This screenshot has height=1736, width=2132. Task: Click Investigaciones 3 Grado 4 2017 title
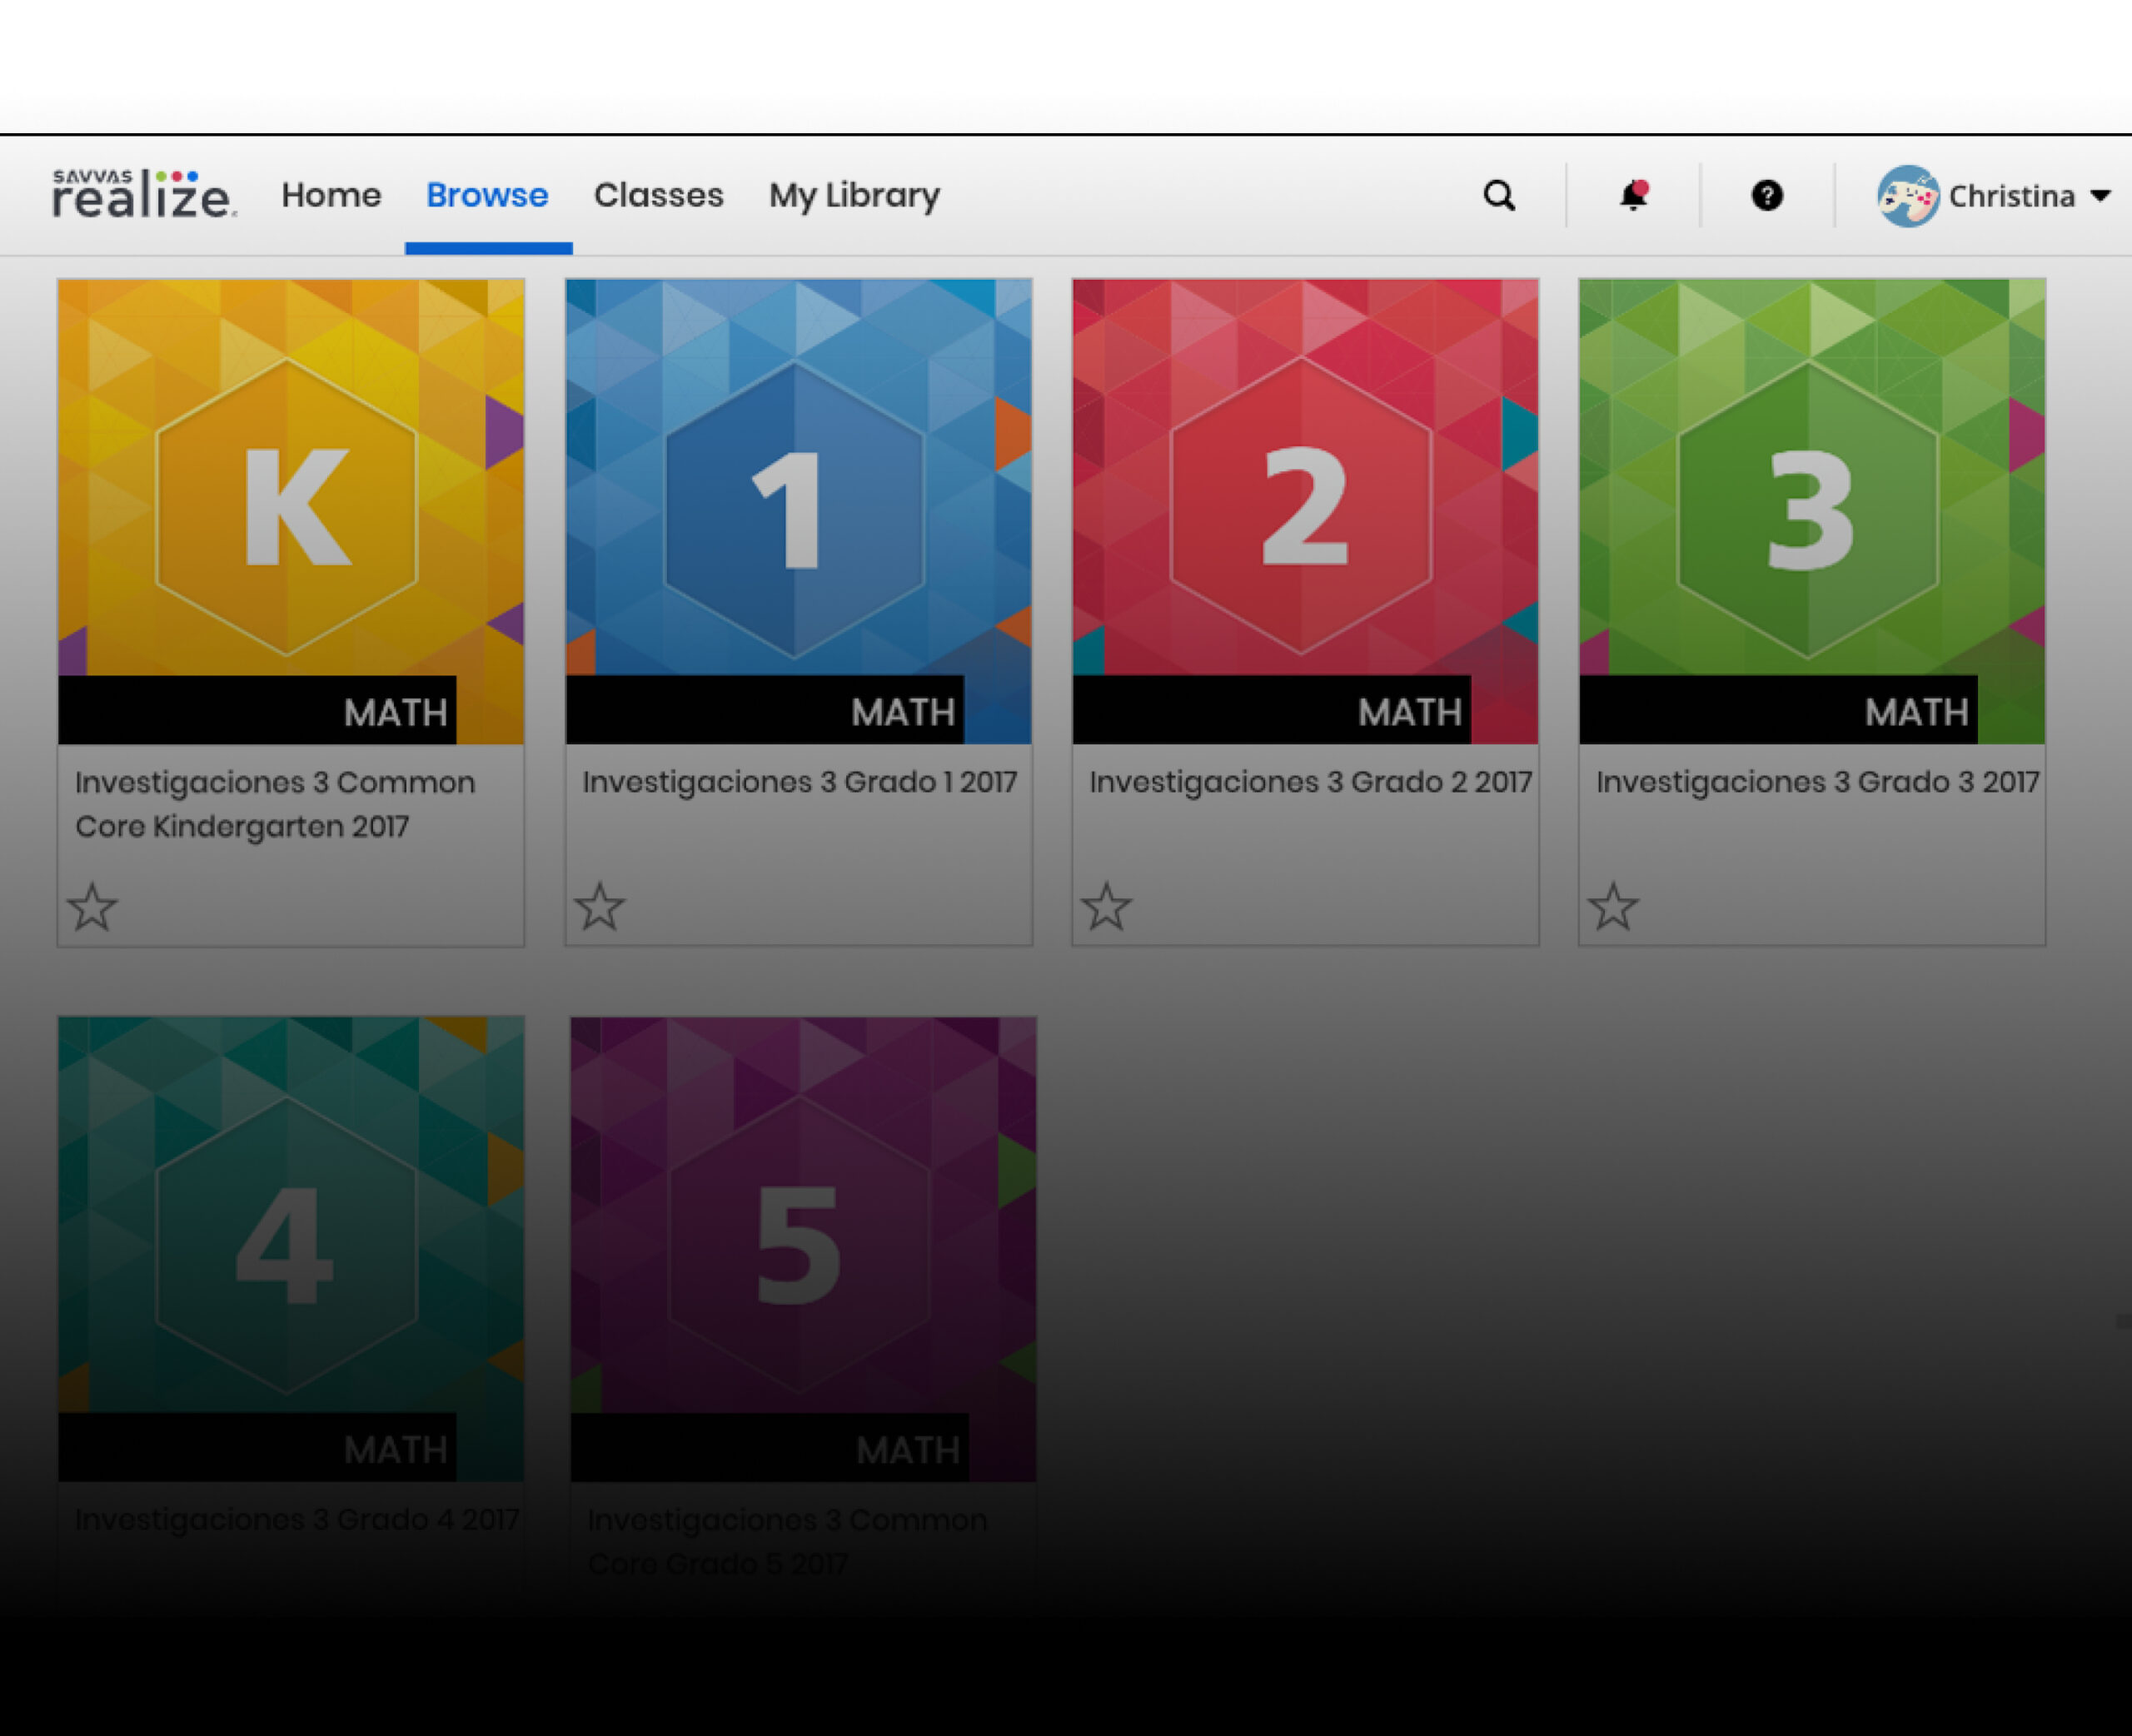click(x=297, y=1519)
